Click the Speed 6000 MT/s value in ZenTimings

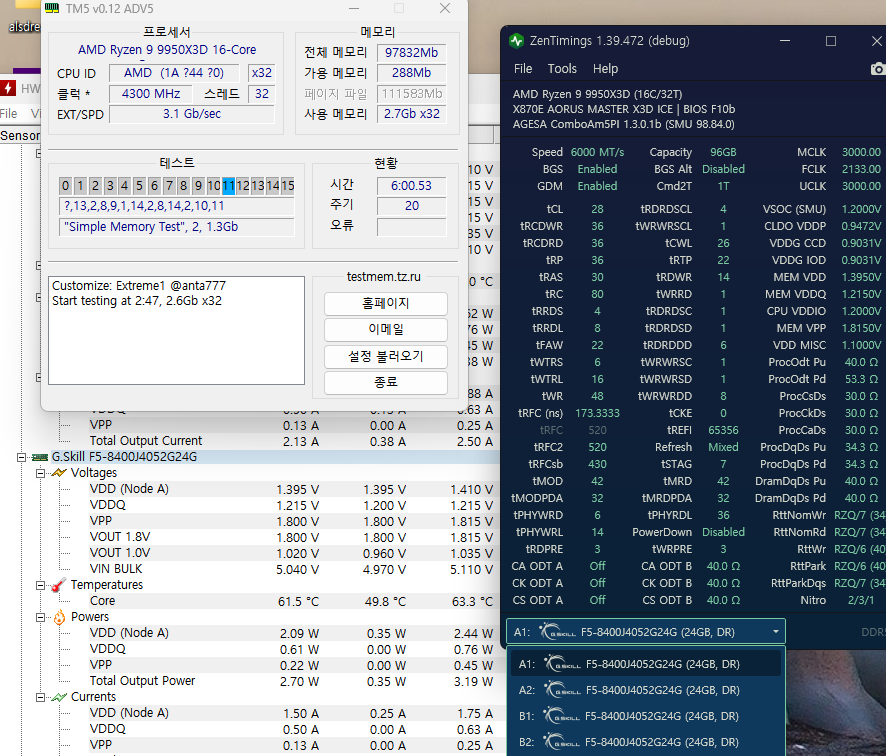tap(597, 152)
